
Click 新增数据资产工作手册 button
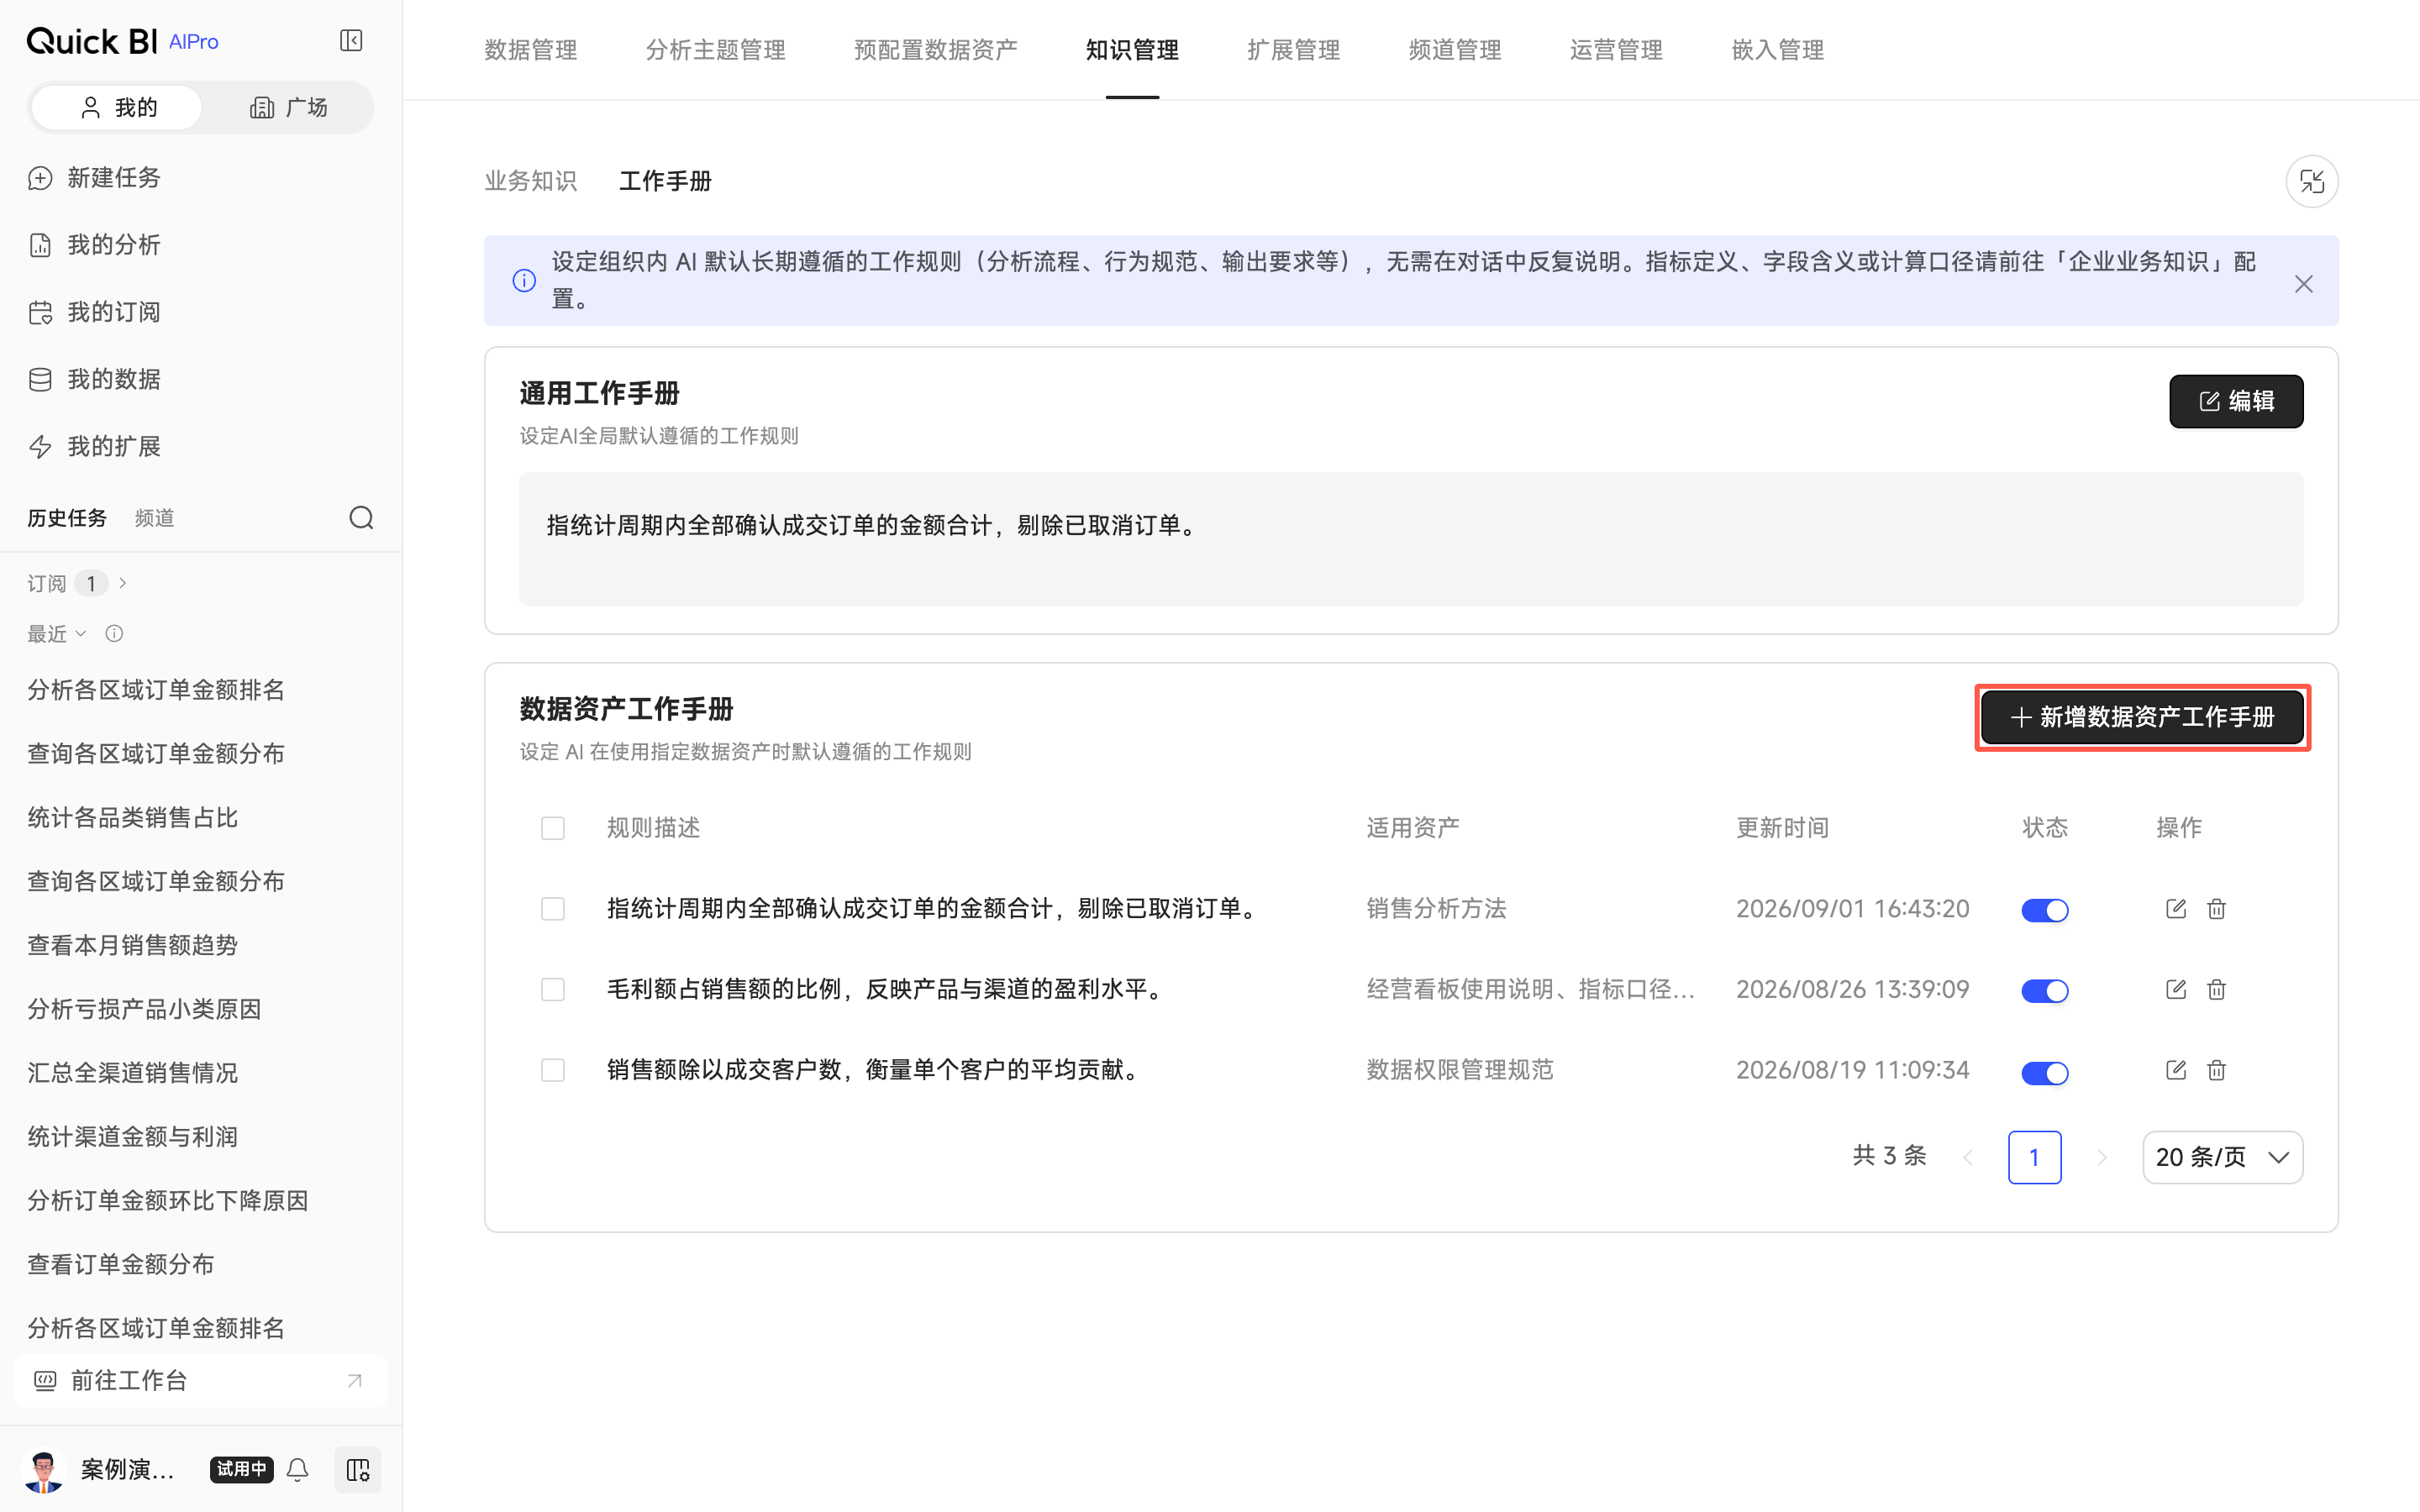[x=2142, y=717]
